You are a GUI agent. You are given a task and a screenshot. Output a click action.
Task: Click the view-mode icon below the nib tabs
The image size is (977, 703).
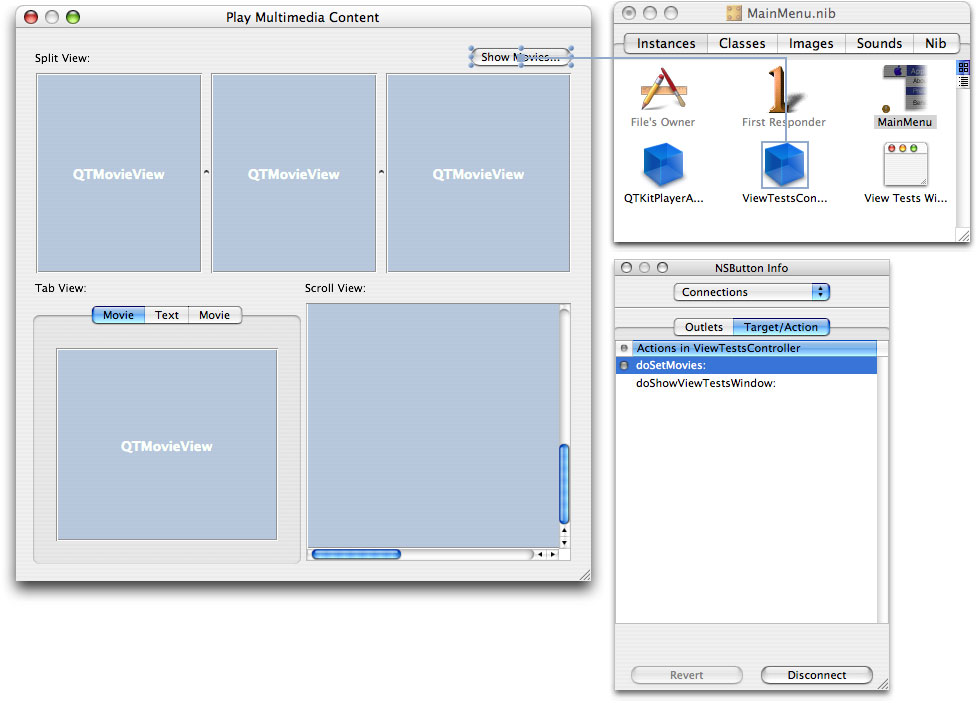(x=963, y=67)
